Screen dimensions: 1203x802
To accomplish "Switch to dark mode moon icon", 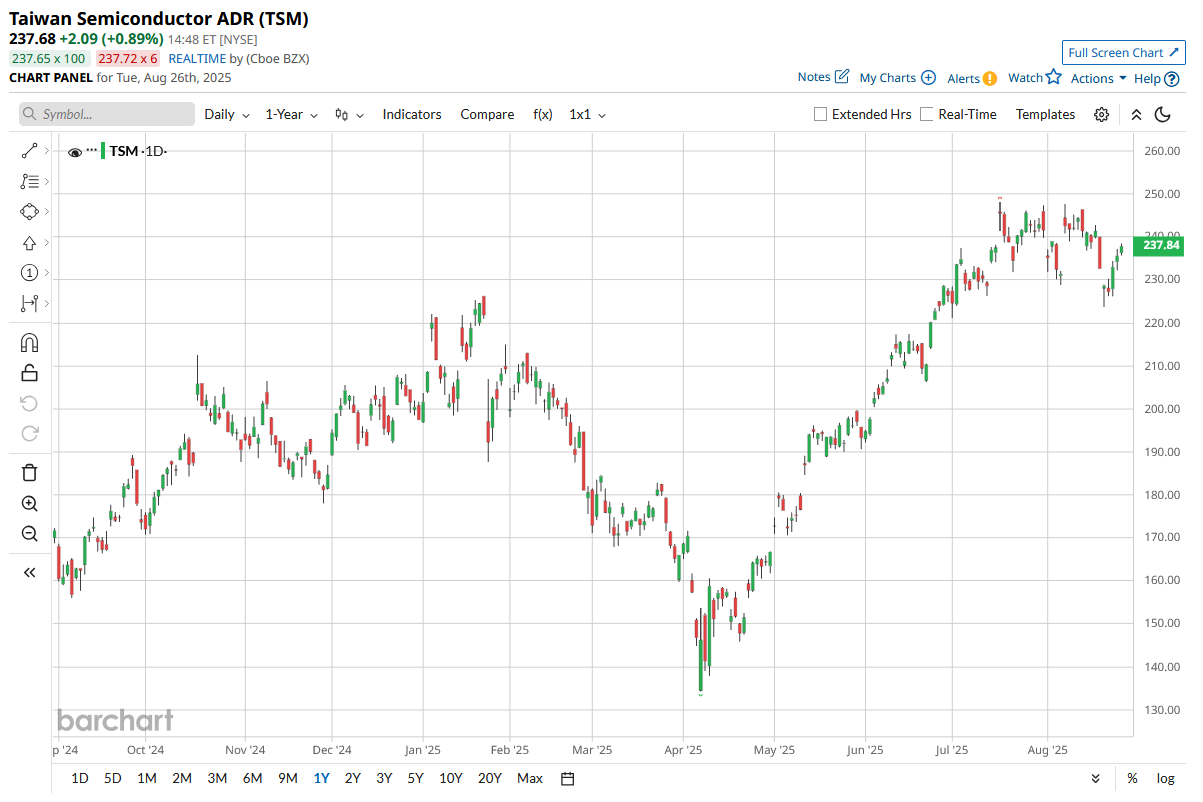I will coord(1162,114).
